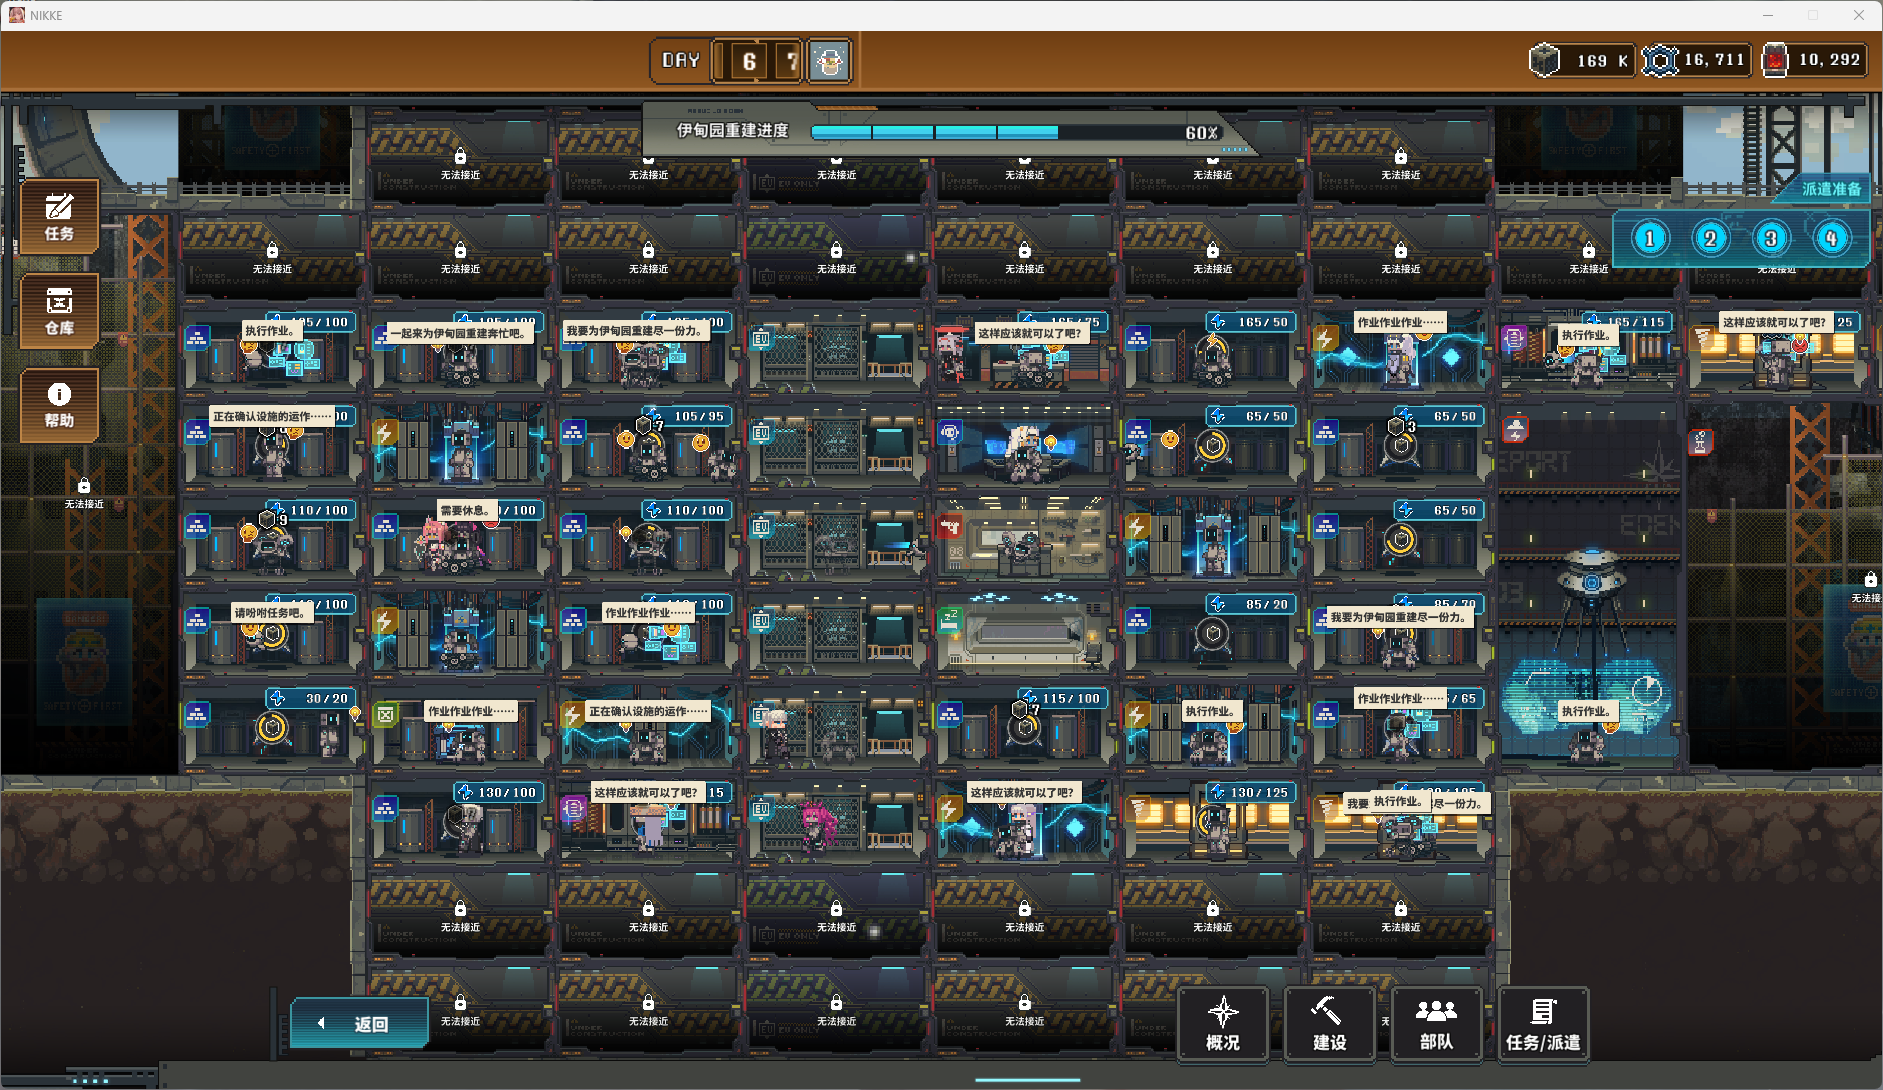Image resolution: width=1883 pixels, height=1090 pixels.
Task: Select dispatch slot 3
Action: tap(1771, 239)
